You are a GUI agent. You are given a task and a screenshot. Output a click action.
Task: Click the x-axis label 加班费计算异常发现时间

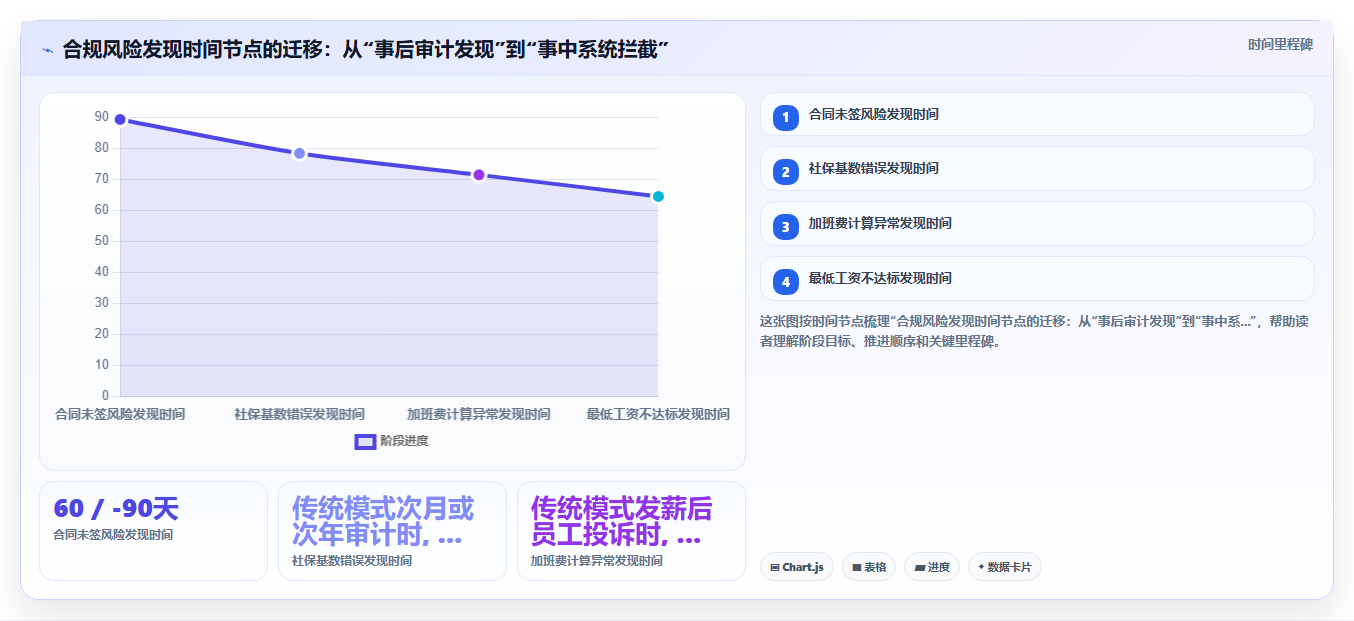coord(479,414)
